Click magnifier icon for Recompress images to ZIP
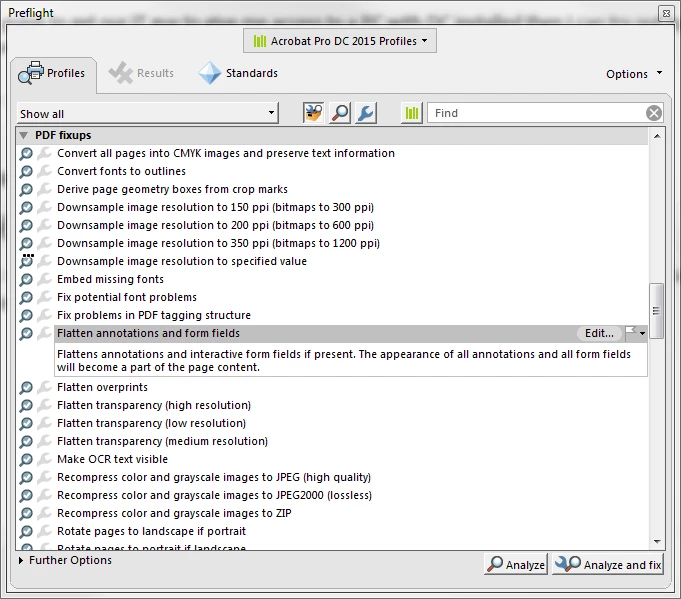This screenshot has width=681, height=599. (x=26, y=513)
